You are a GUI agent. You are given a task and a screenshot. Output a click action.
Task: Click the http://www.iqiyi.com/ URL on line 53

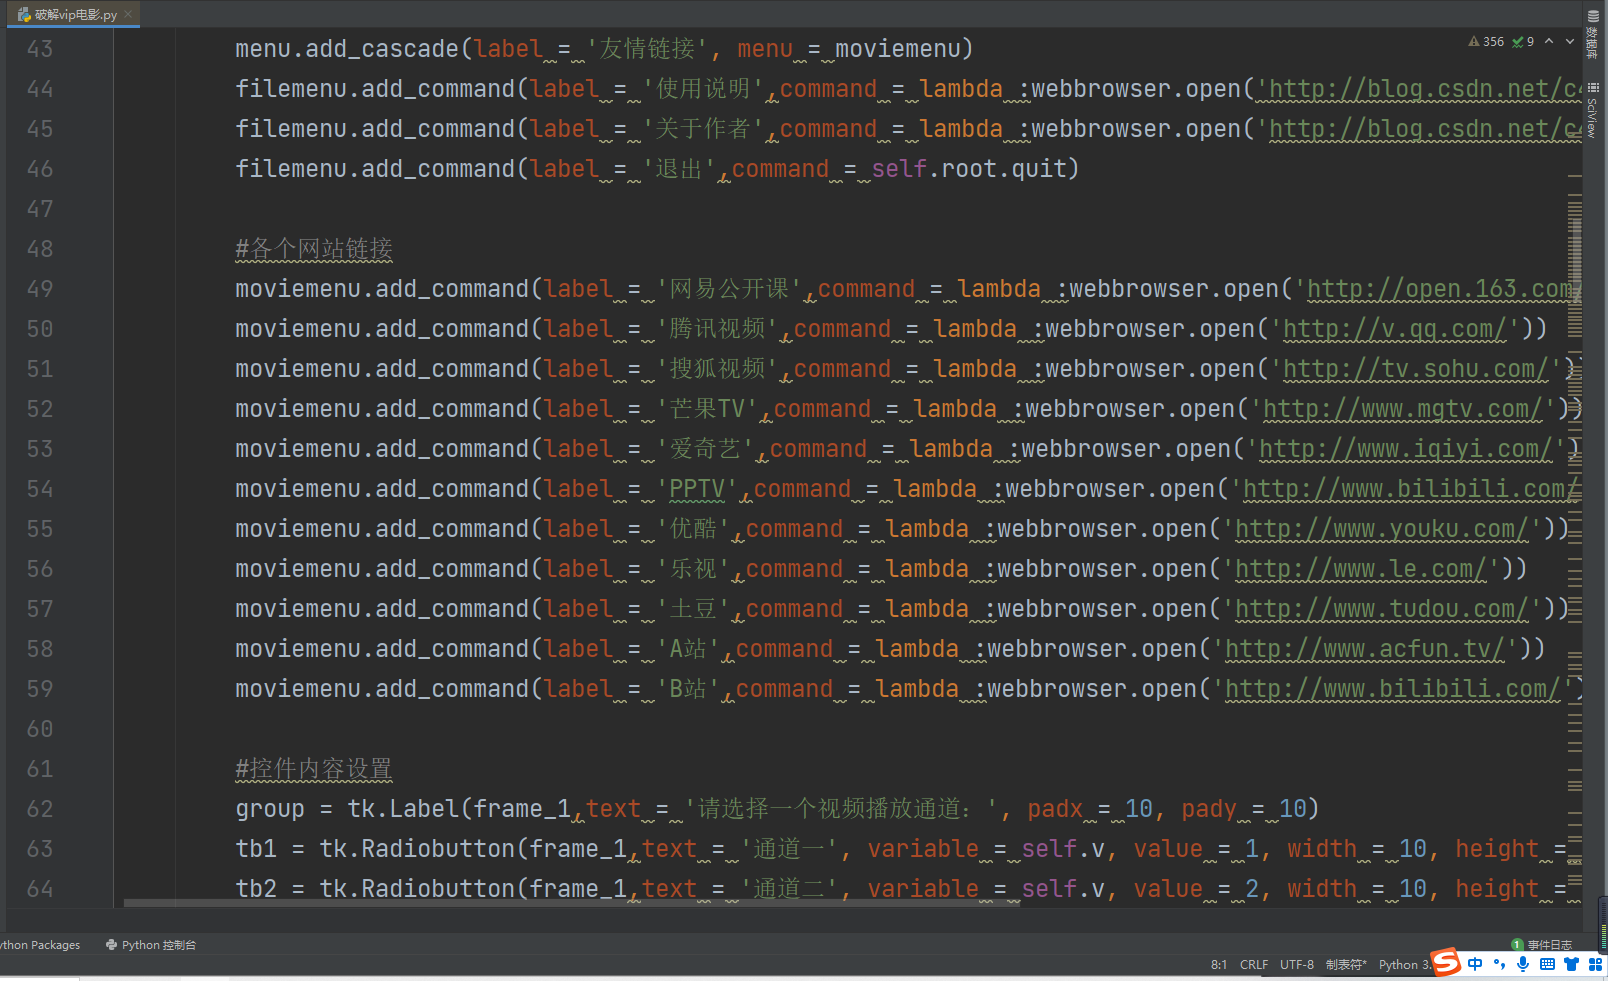pyautogui.click(x=1405, y=449)
